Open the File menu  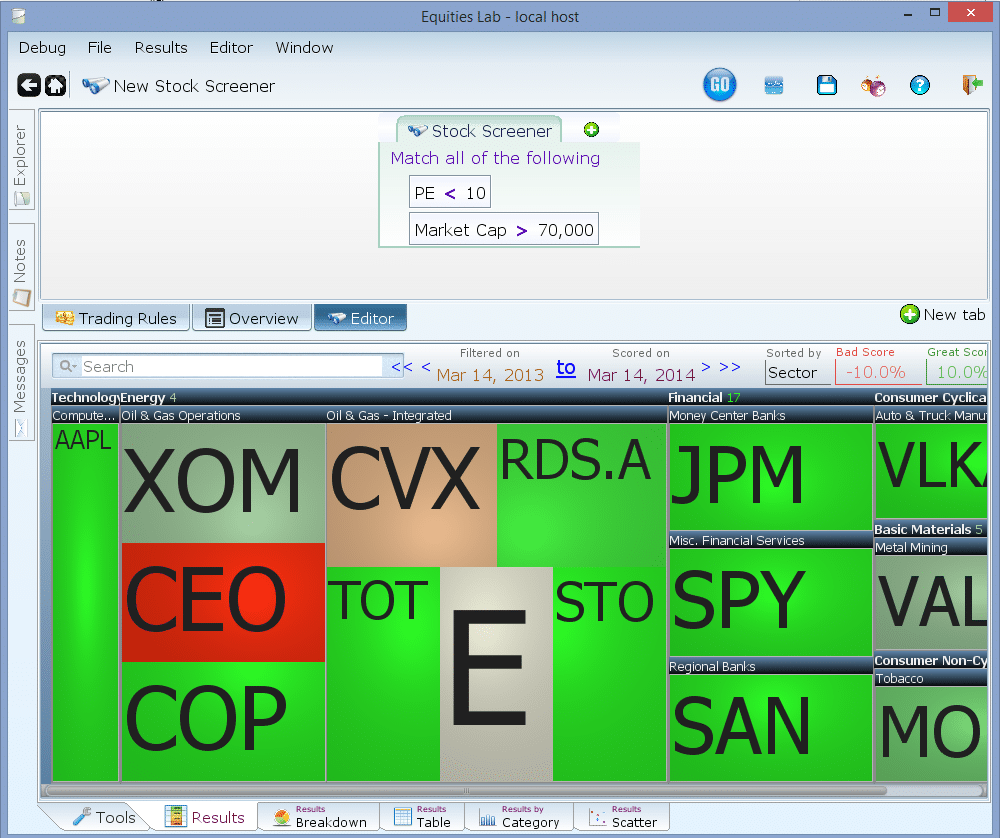coord(99,48)
